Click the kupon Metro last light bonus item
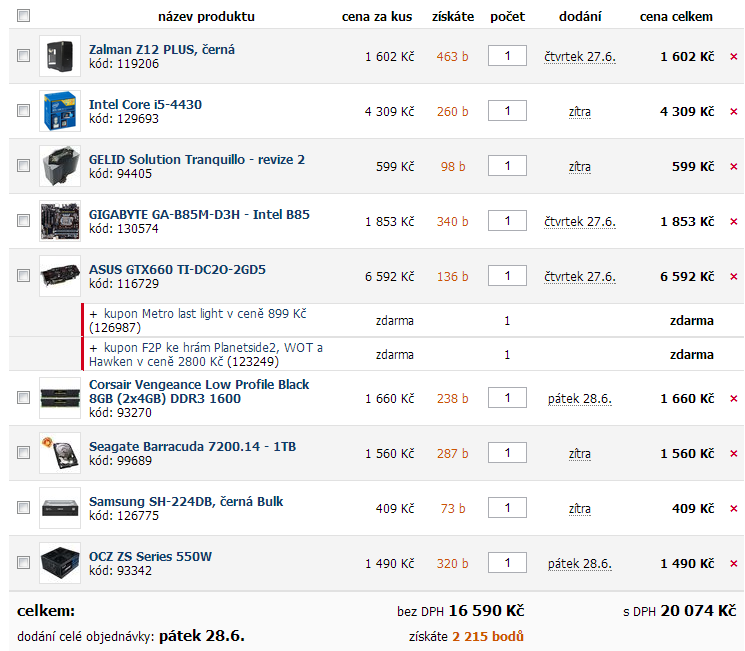745x651 pixels. pyautogui.click(x=198, y=321)
